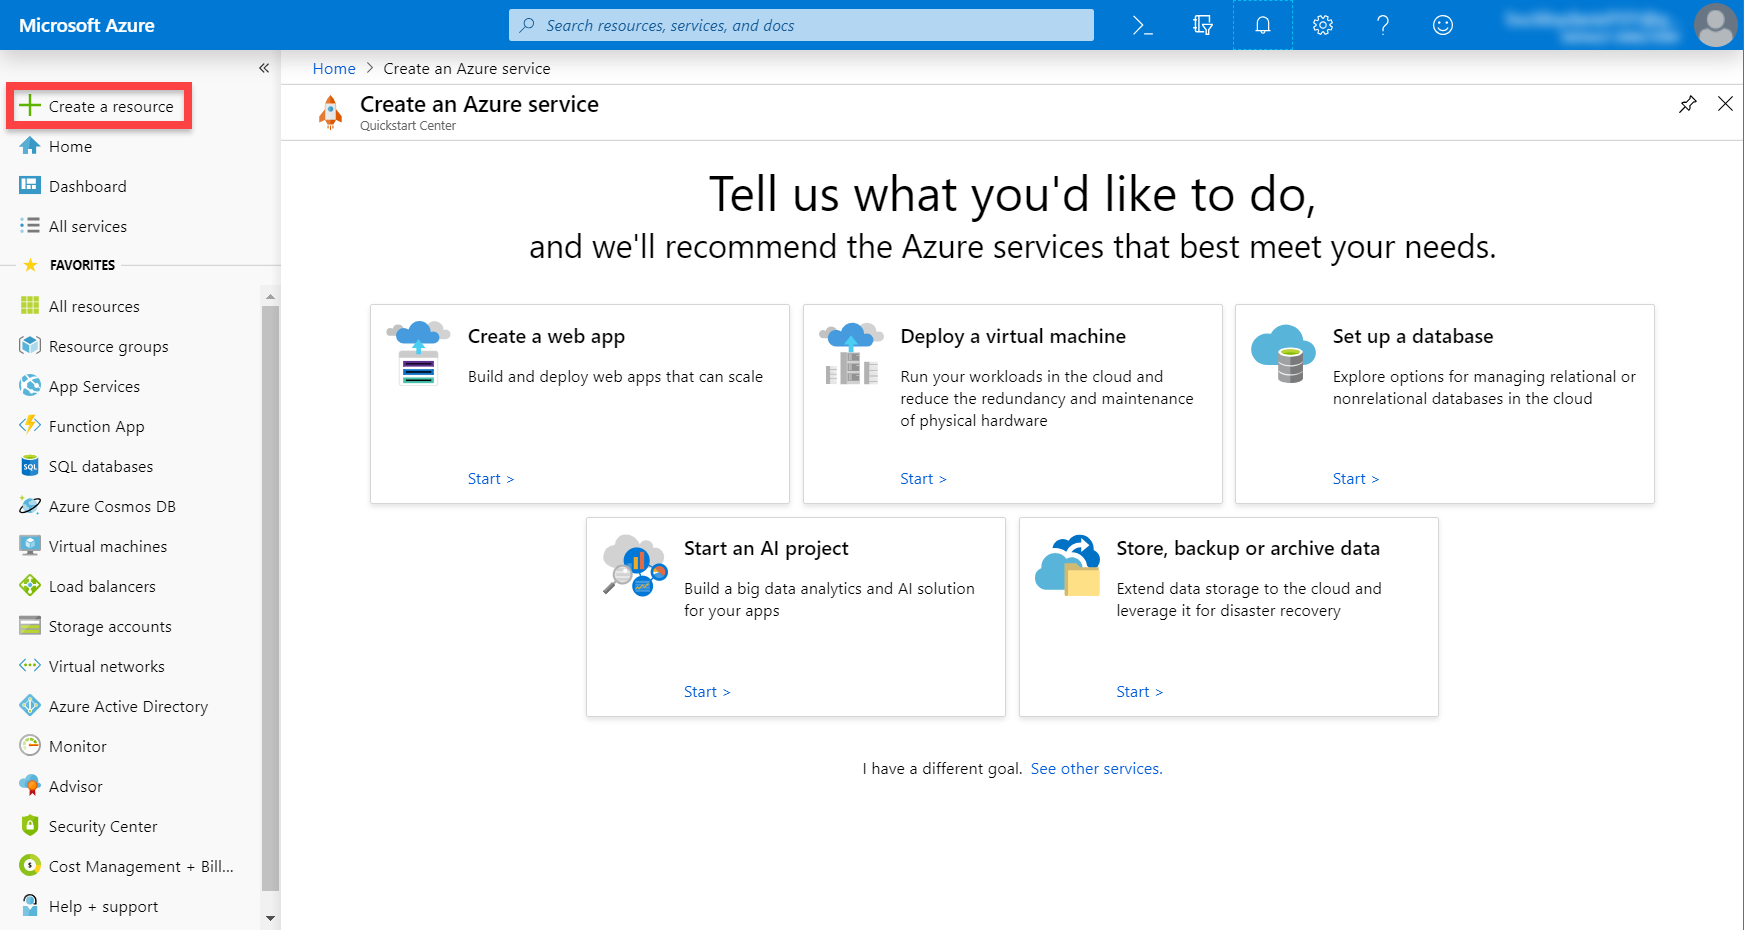Open Resource groups text in favorites

[109, 347]
